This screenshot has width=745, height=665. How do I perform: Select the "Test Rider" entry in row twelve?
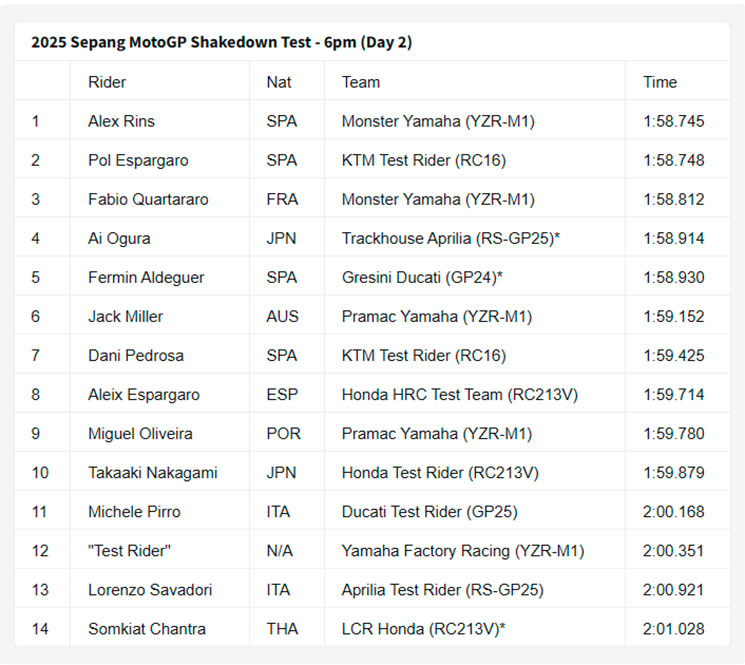[129, 551]
